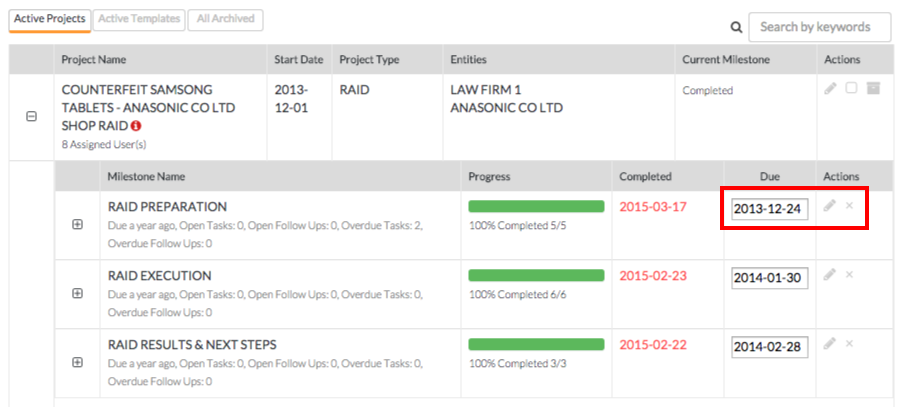Click the 2014-01-30 due date field
The width and height of the screenshot is (900, 407).
coord(768,277)
